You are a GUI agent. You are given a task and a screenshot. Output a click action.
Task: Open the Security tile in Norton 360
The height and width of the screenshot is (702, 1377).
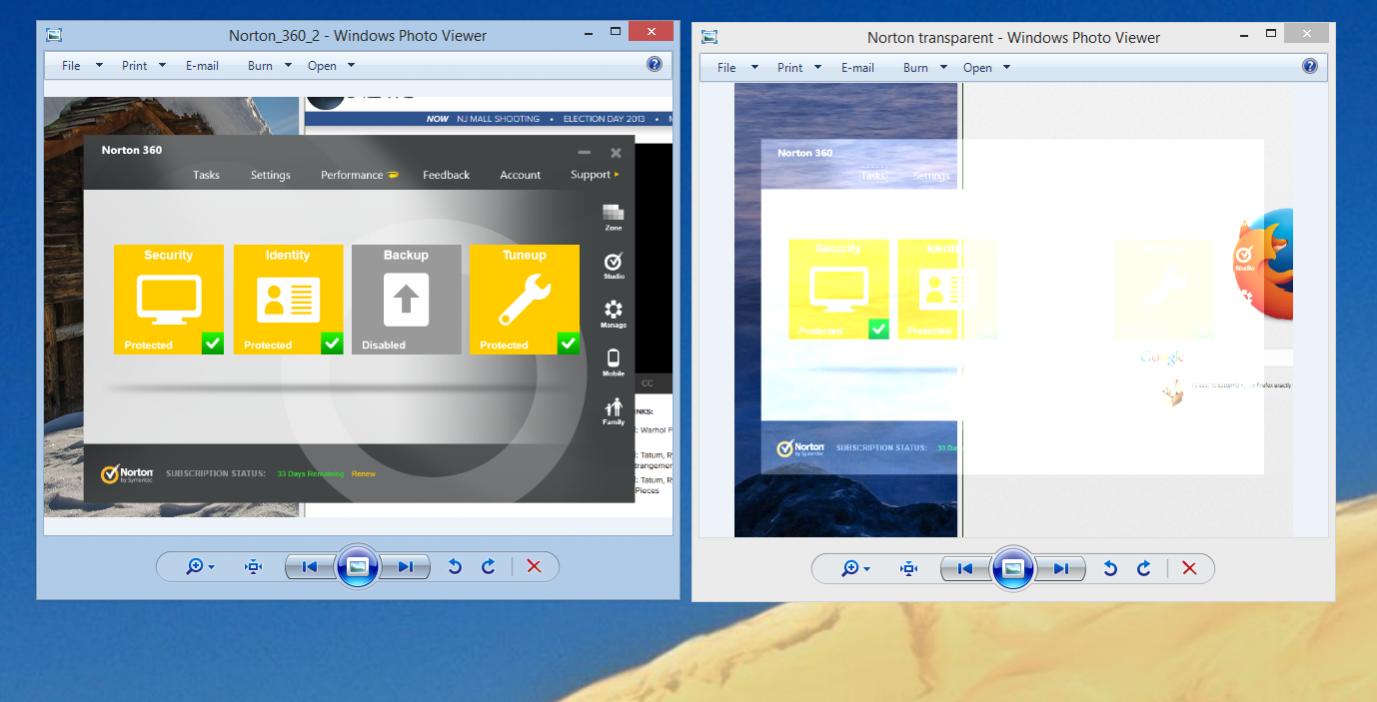point(168,299)
